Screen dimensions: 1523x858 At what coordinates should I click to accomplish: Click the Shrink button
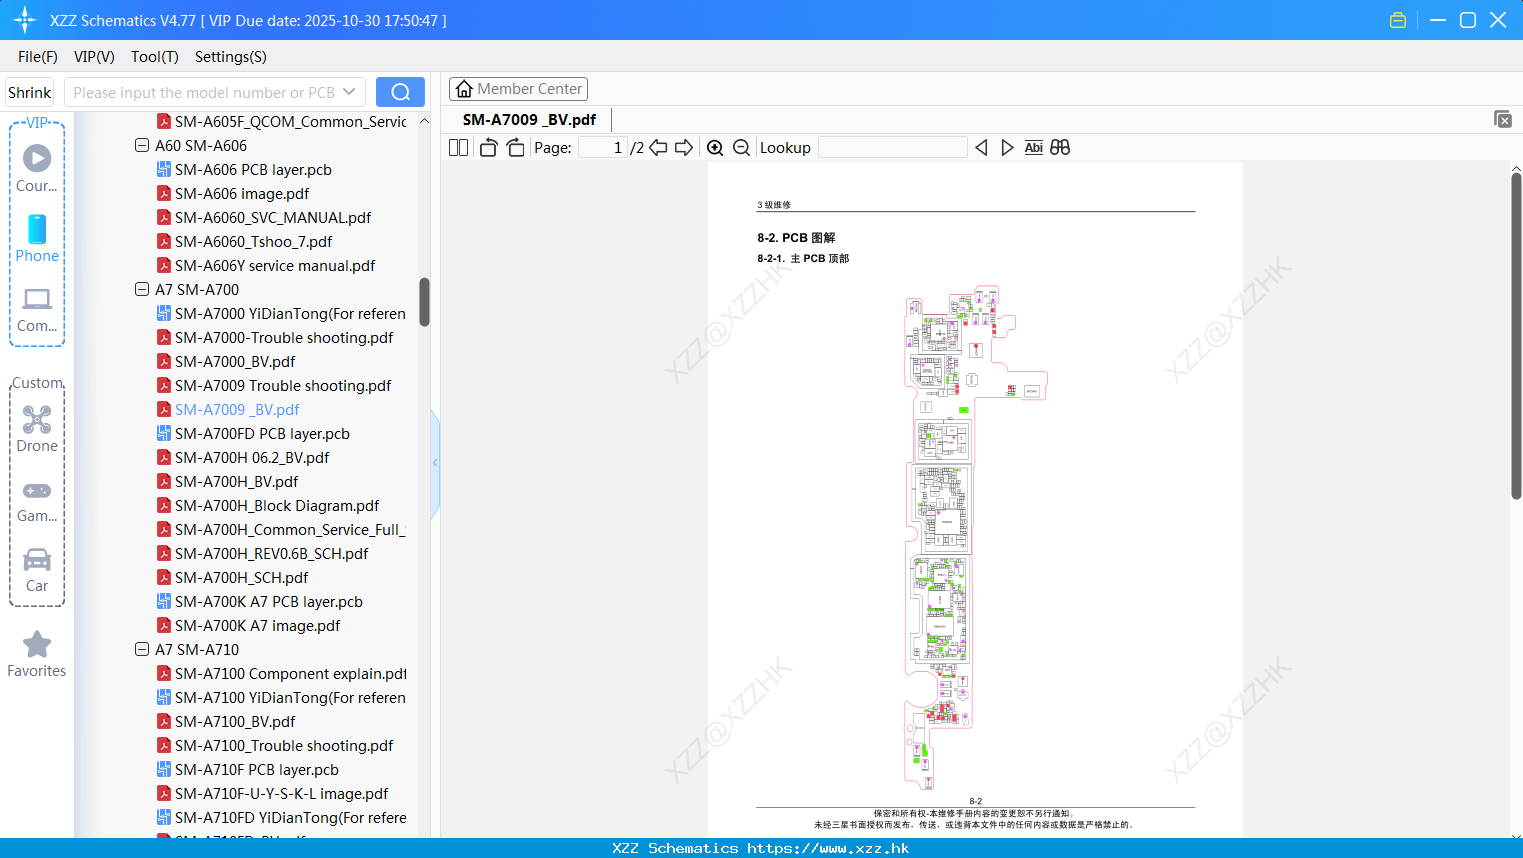(x=30, y=92)
